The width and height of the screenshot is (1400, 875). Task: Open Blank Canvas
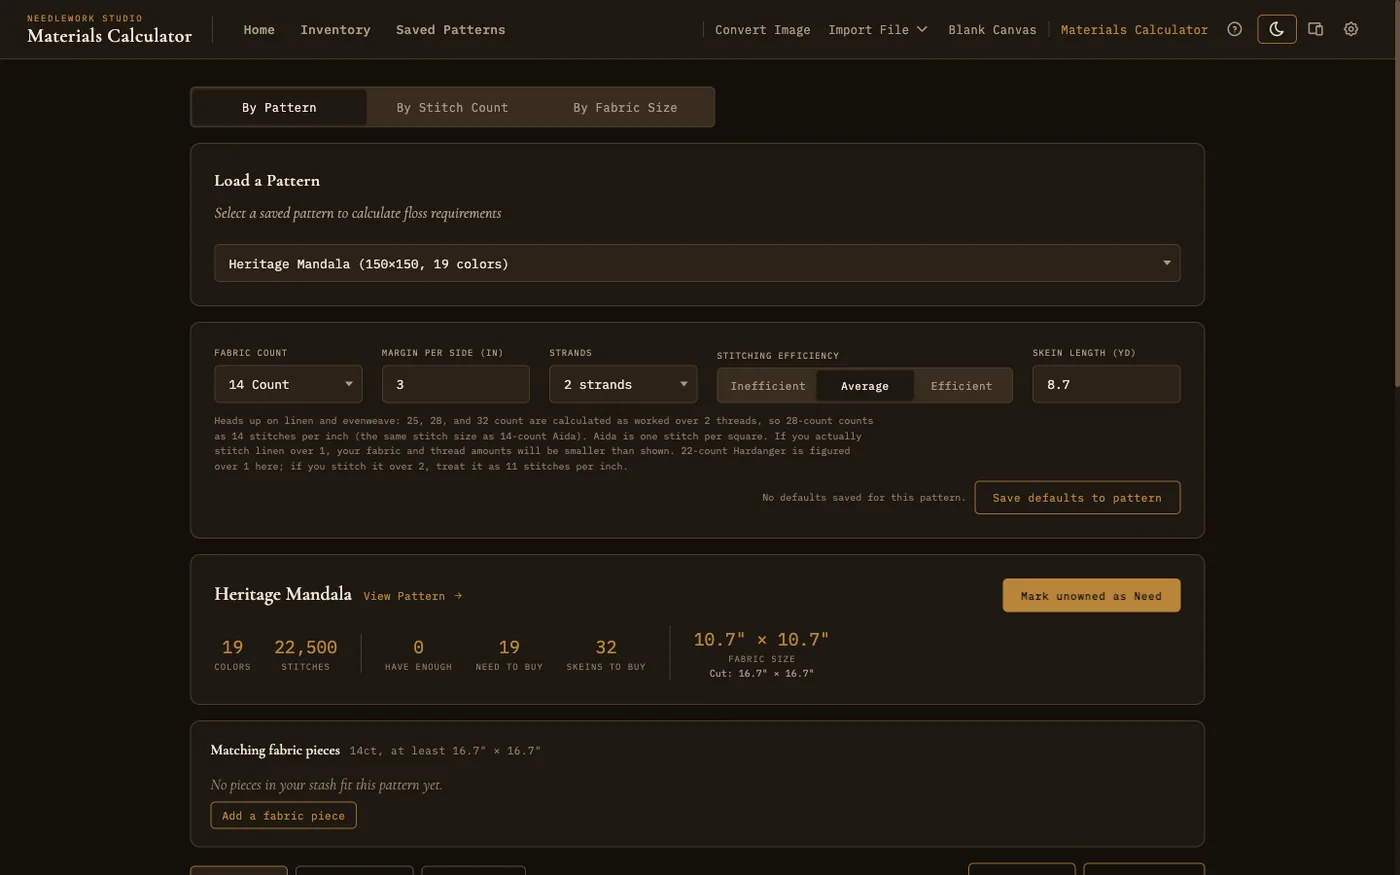[x=992, y=30]
